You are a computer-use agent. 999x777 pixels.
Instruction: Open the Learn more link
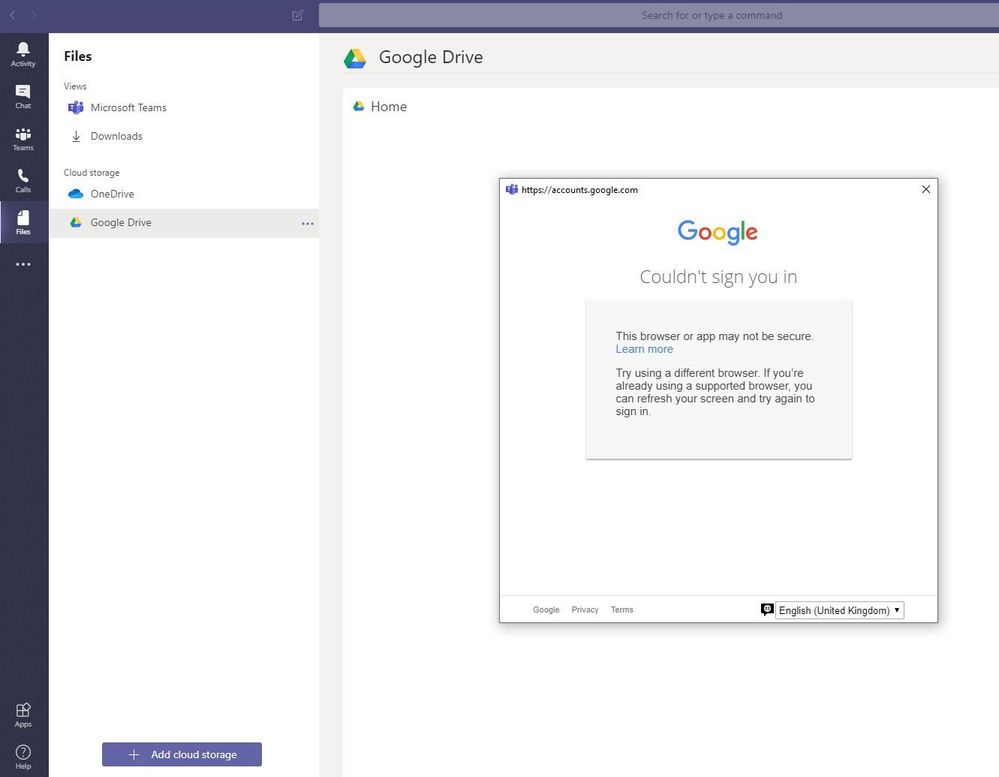[x=644, y=349]
